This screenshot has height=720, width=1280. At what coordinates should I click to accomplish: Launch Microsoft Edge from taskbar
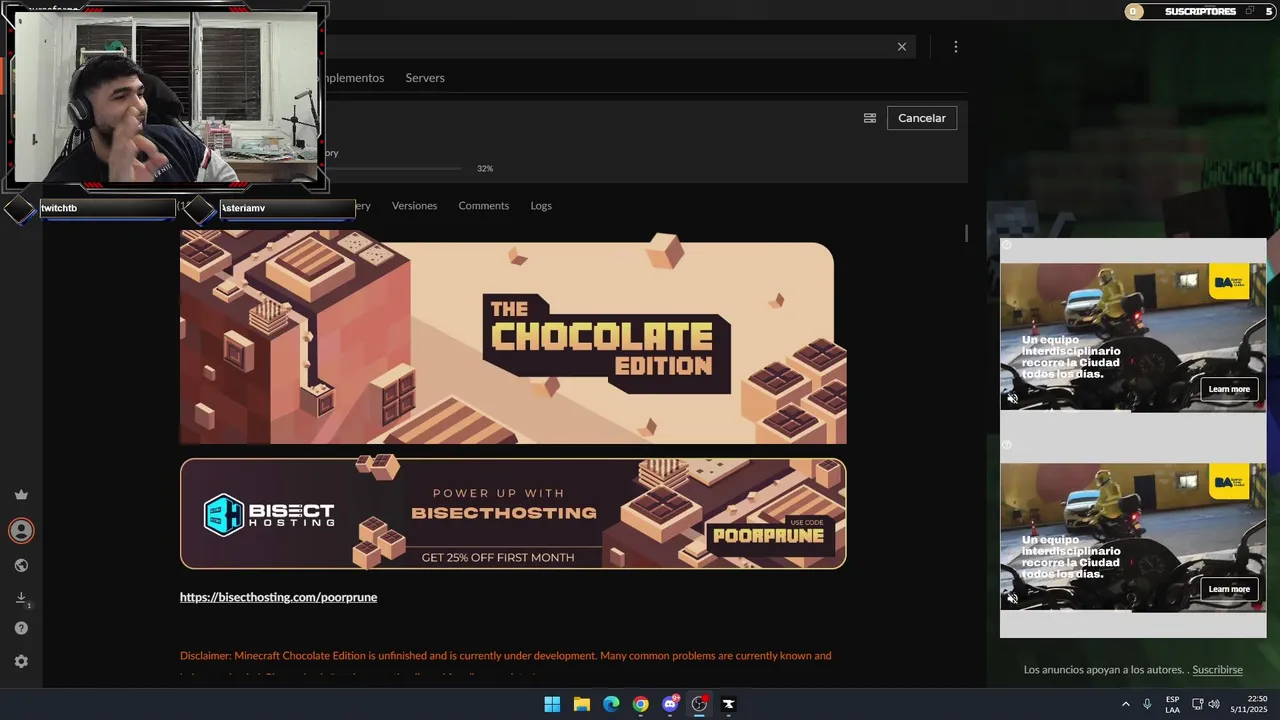611,704
